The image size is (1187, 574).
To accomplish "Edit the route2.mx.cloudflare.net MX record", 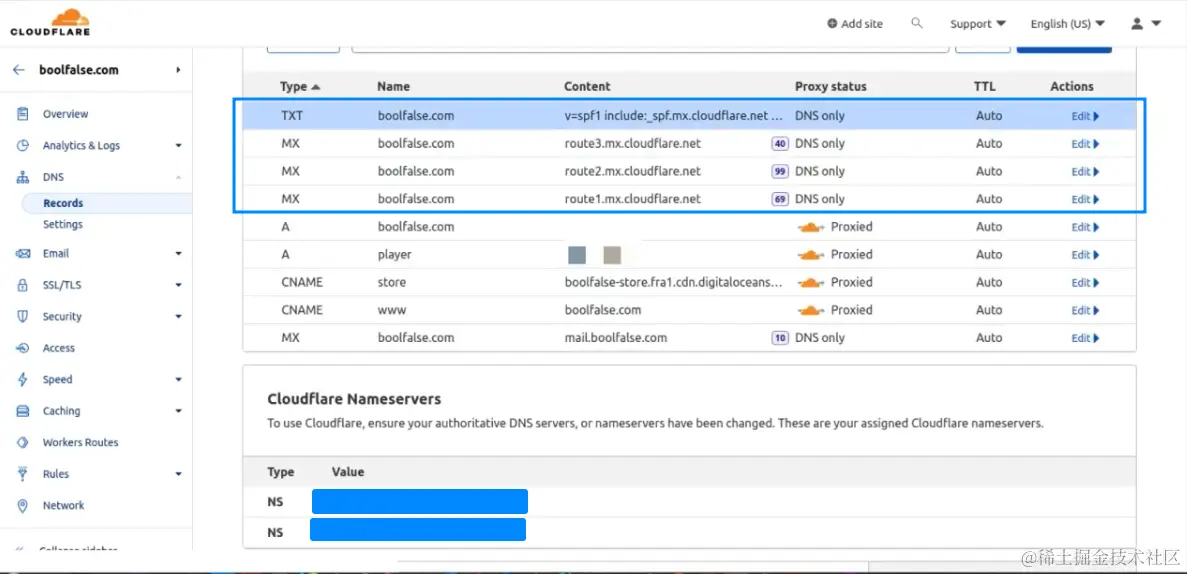I will [x=1085, y=172].
